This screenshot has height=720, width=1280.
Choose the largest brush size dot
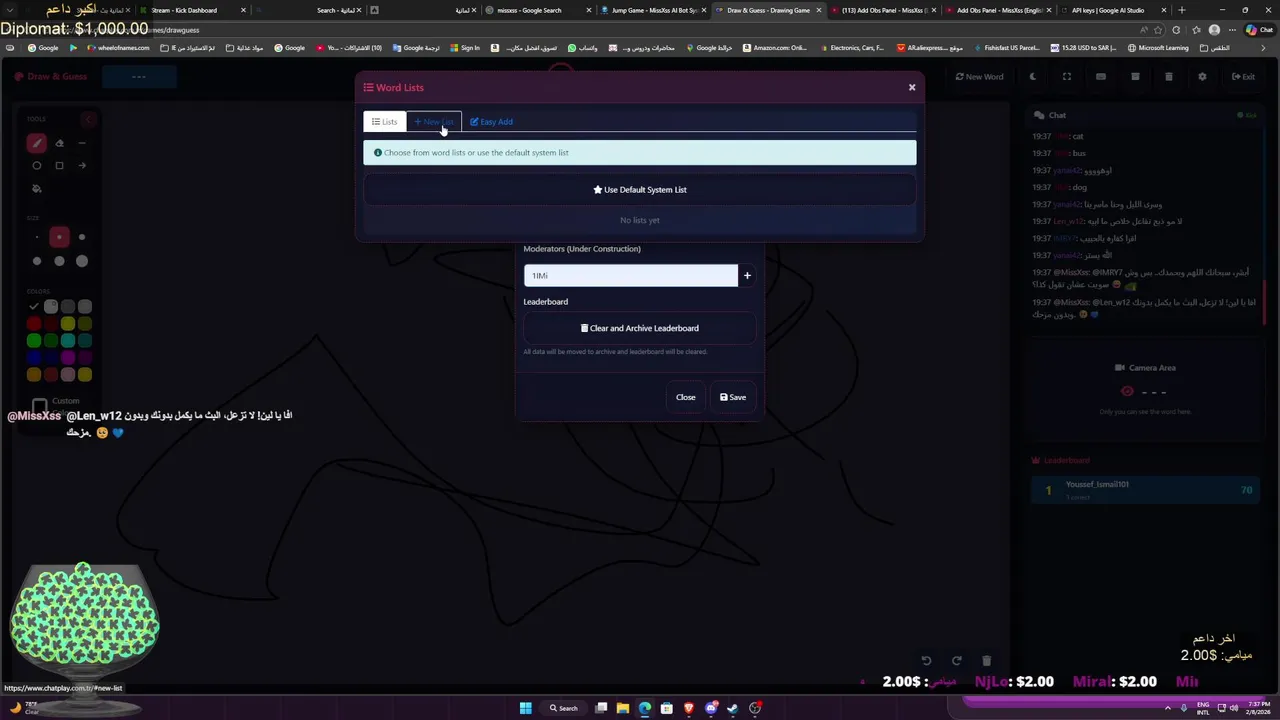click(x=82, y=261)
